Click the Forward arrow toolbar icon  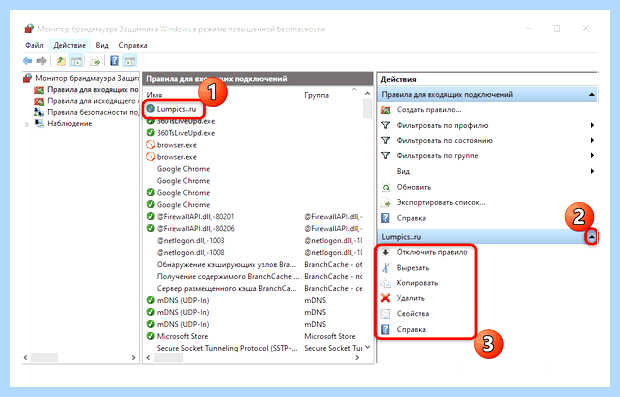point(42,61)
